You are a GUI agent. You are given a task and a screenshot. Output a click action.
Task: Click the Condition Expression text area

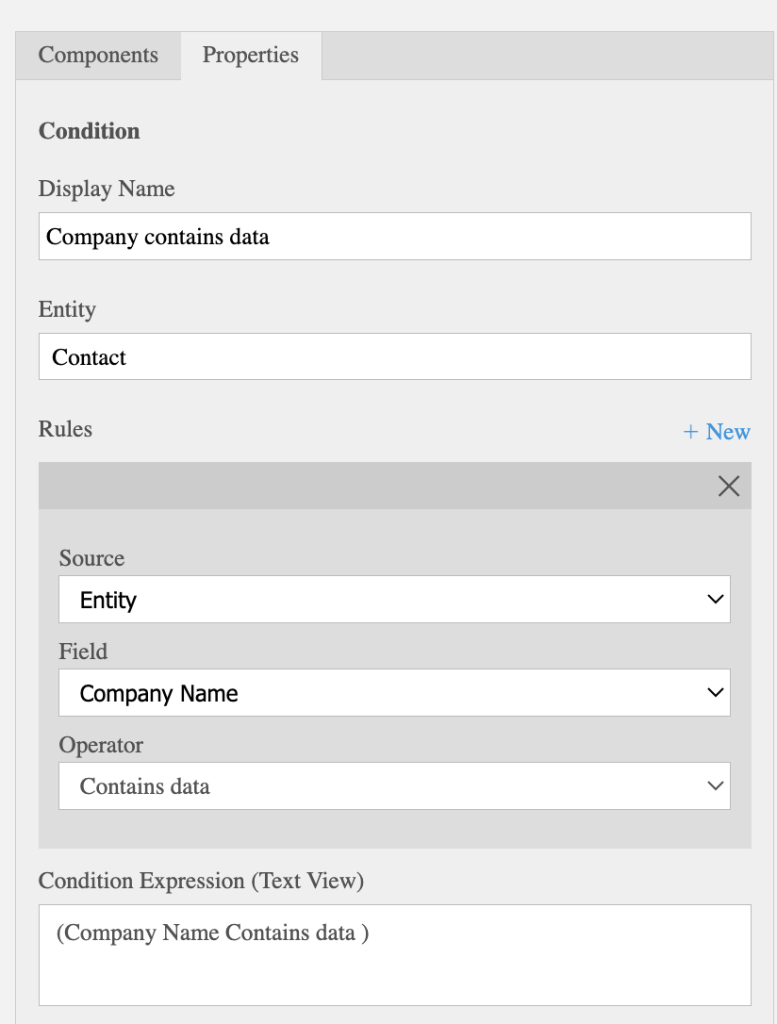point(394,955)
